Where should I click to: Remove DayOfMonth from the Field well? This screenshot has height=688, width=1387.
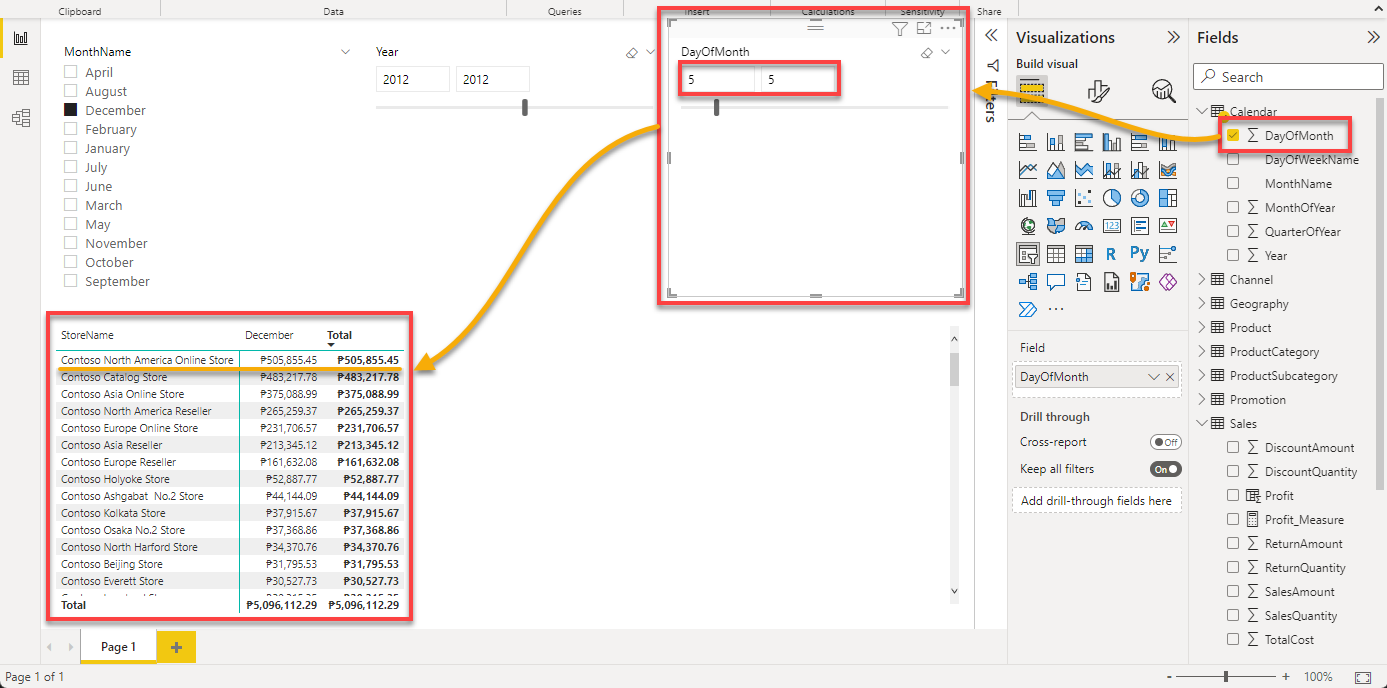1171,377
